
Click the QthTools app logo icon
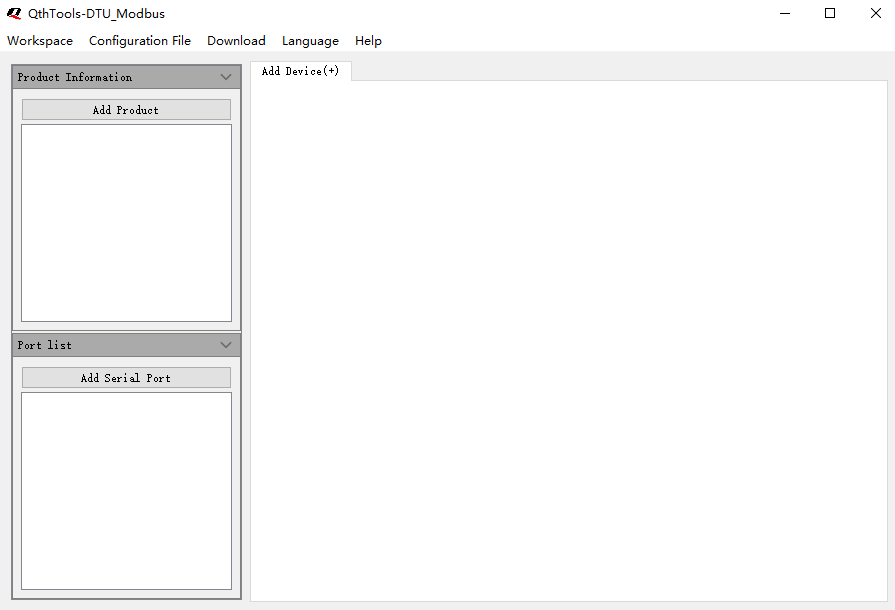14,13
